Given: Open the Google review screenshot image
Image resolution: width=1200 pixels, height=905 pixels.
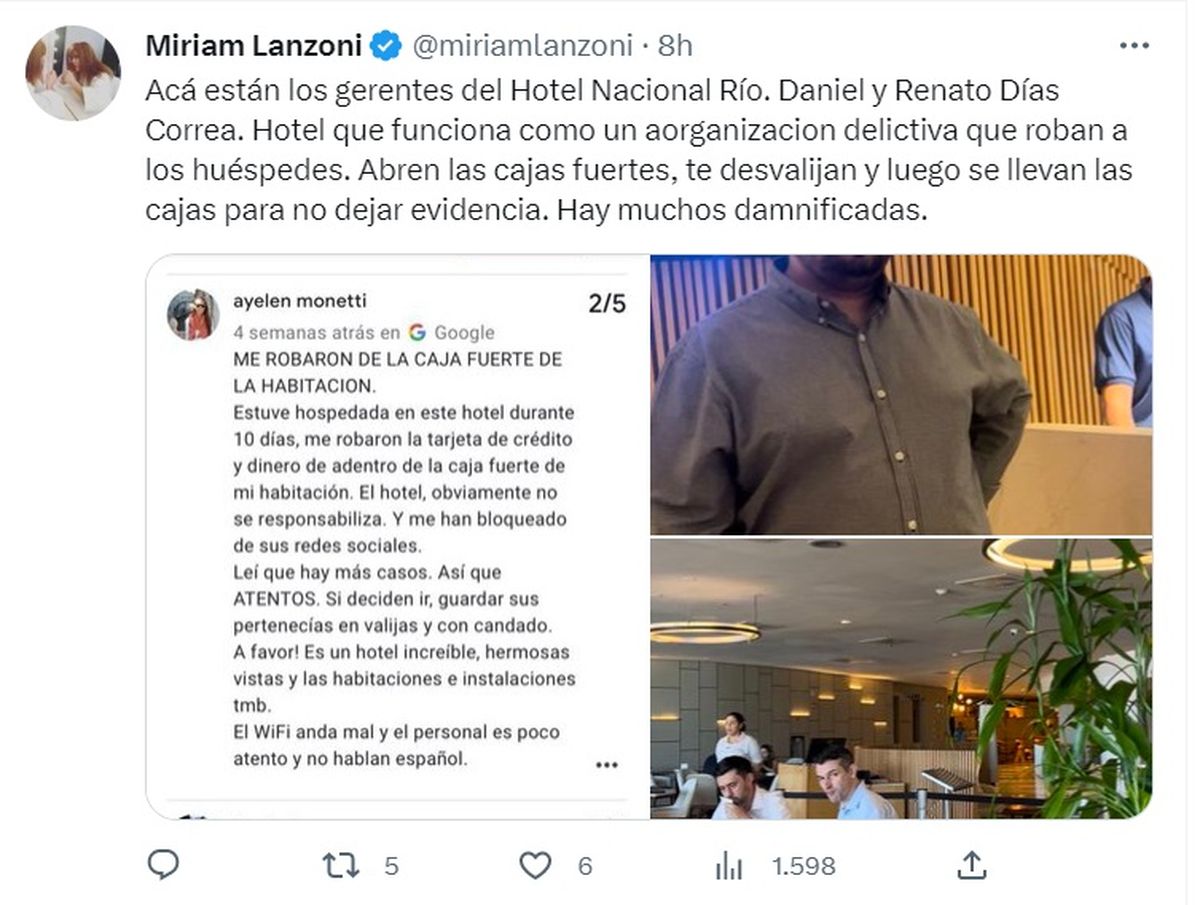Looking at the screenshot, I should 397,537.
